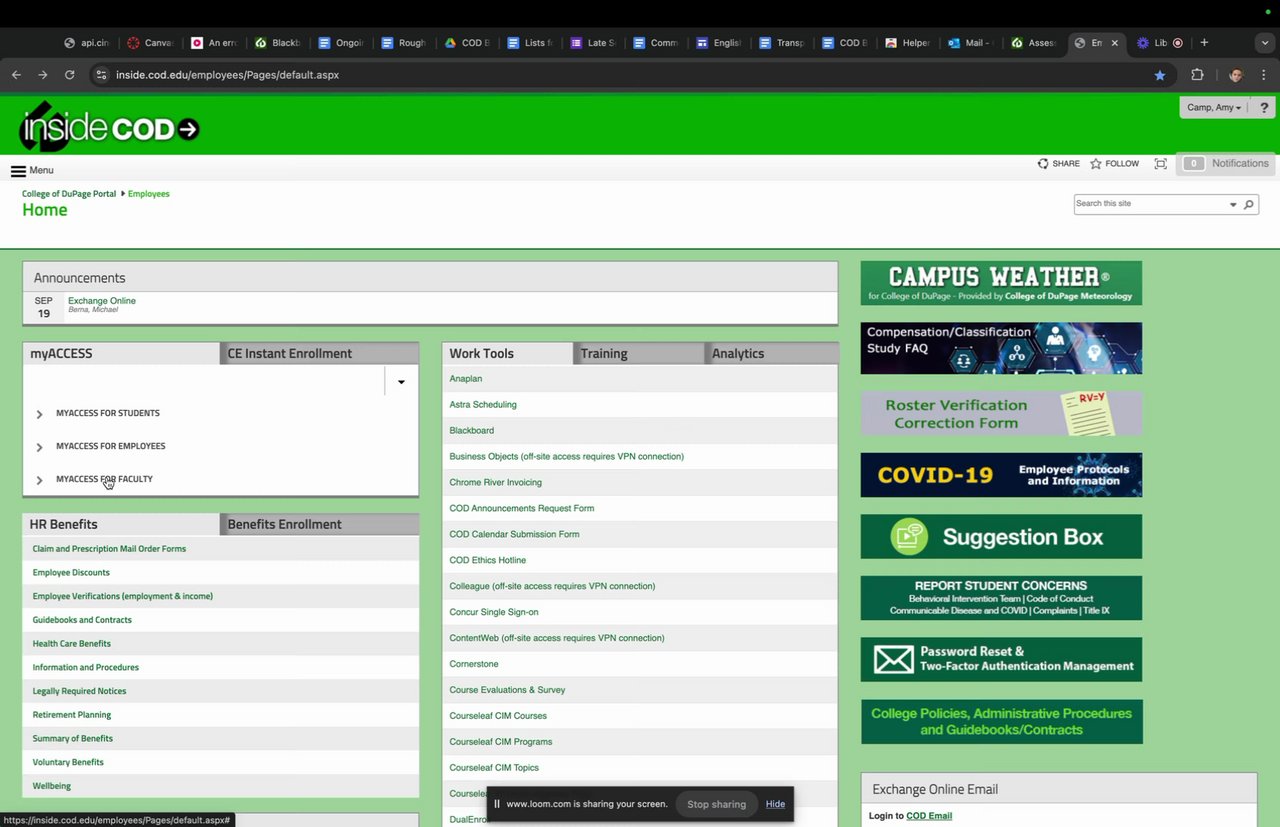Click the browser Back arrow

point(16,75)
